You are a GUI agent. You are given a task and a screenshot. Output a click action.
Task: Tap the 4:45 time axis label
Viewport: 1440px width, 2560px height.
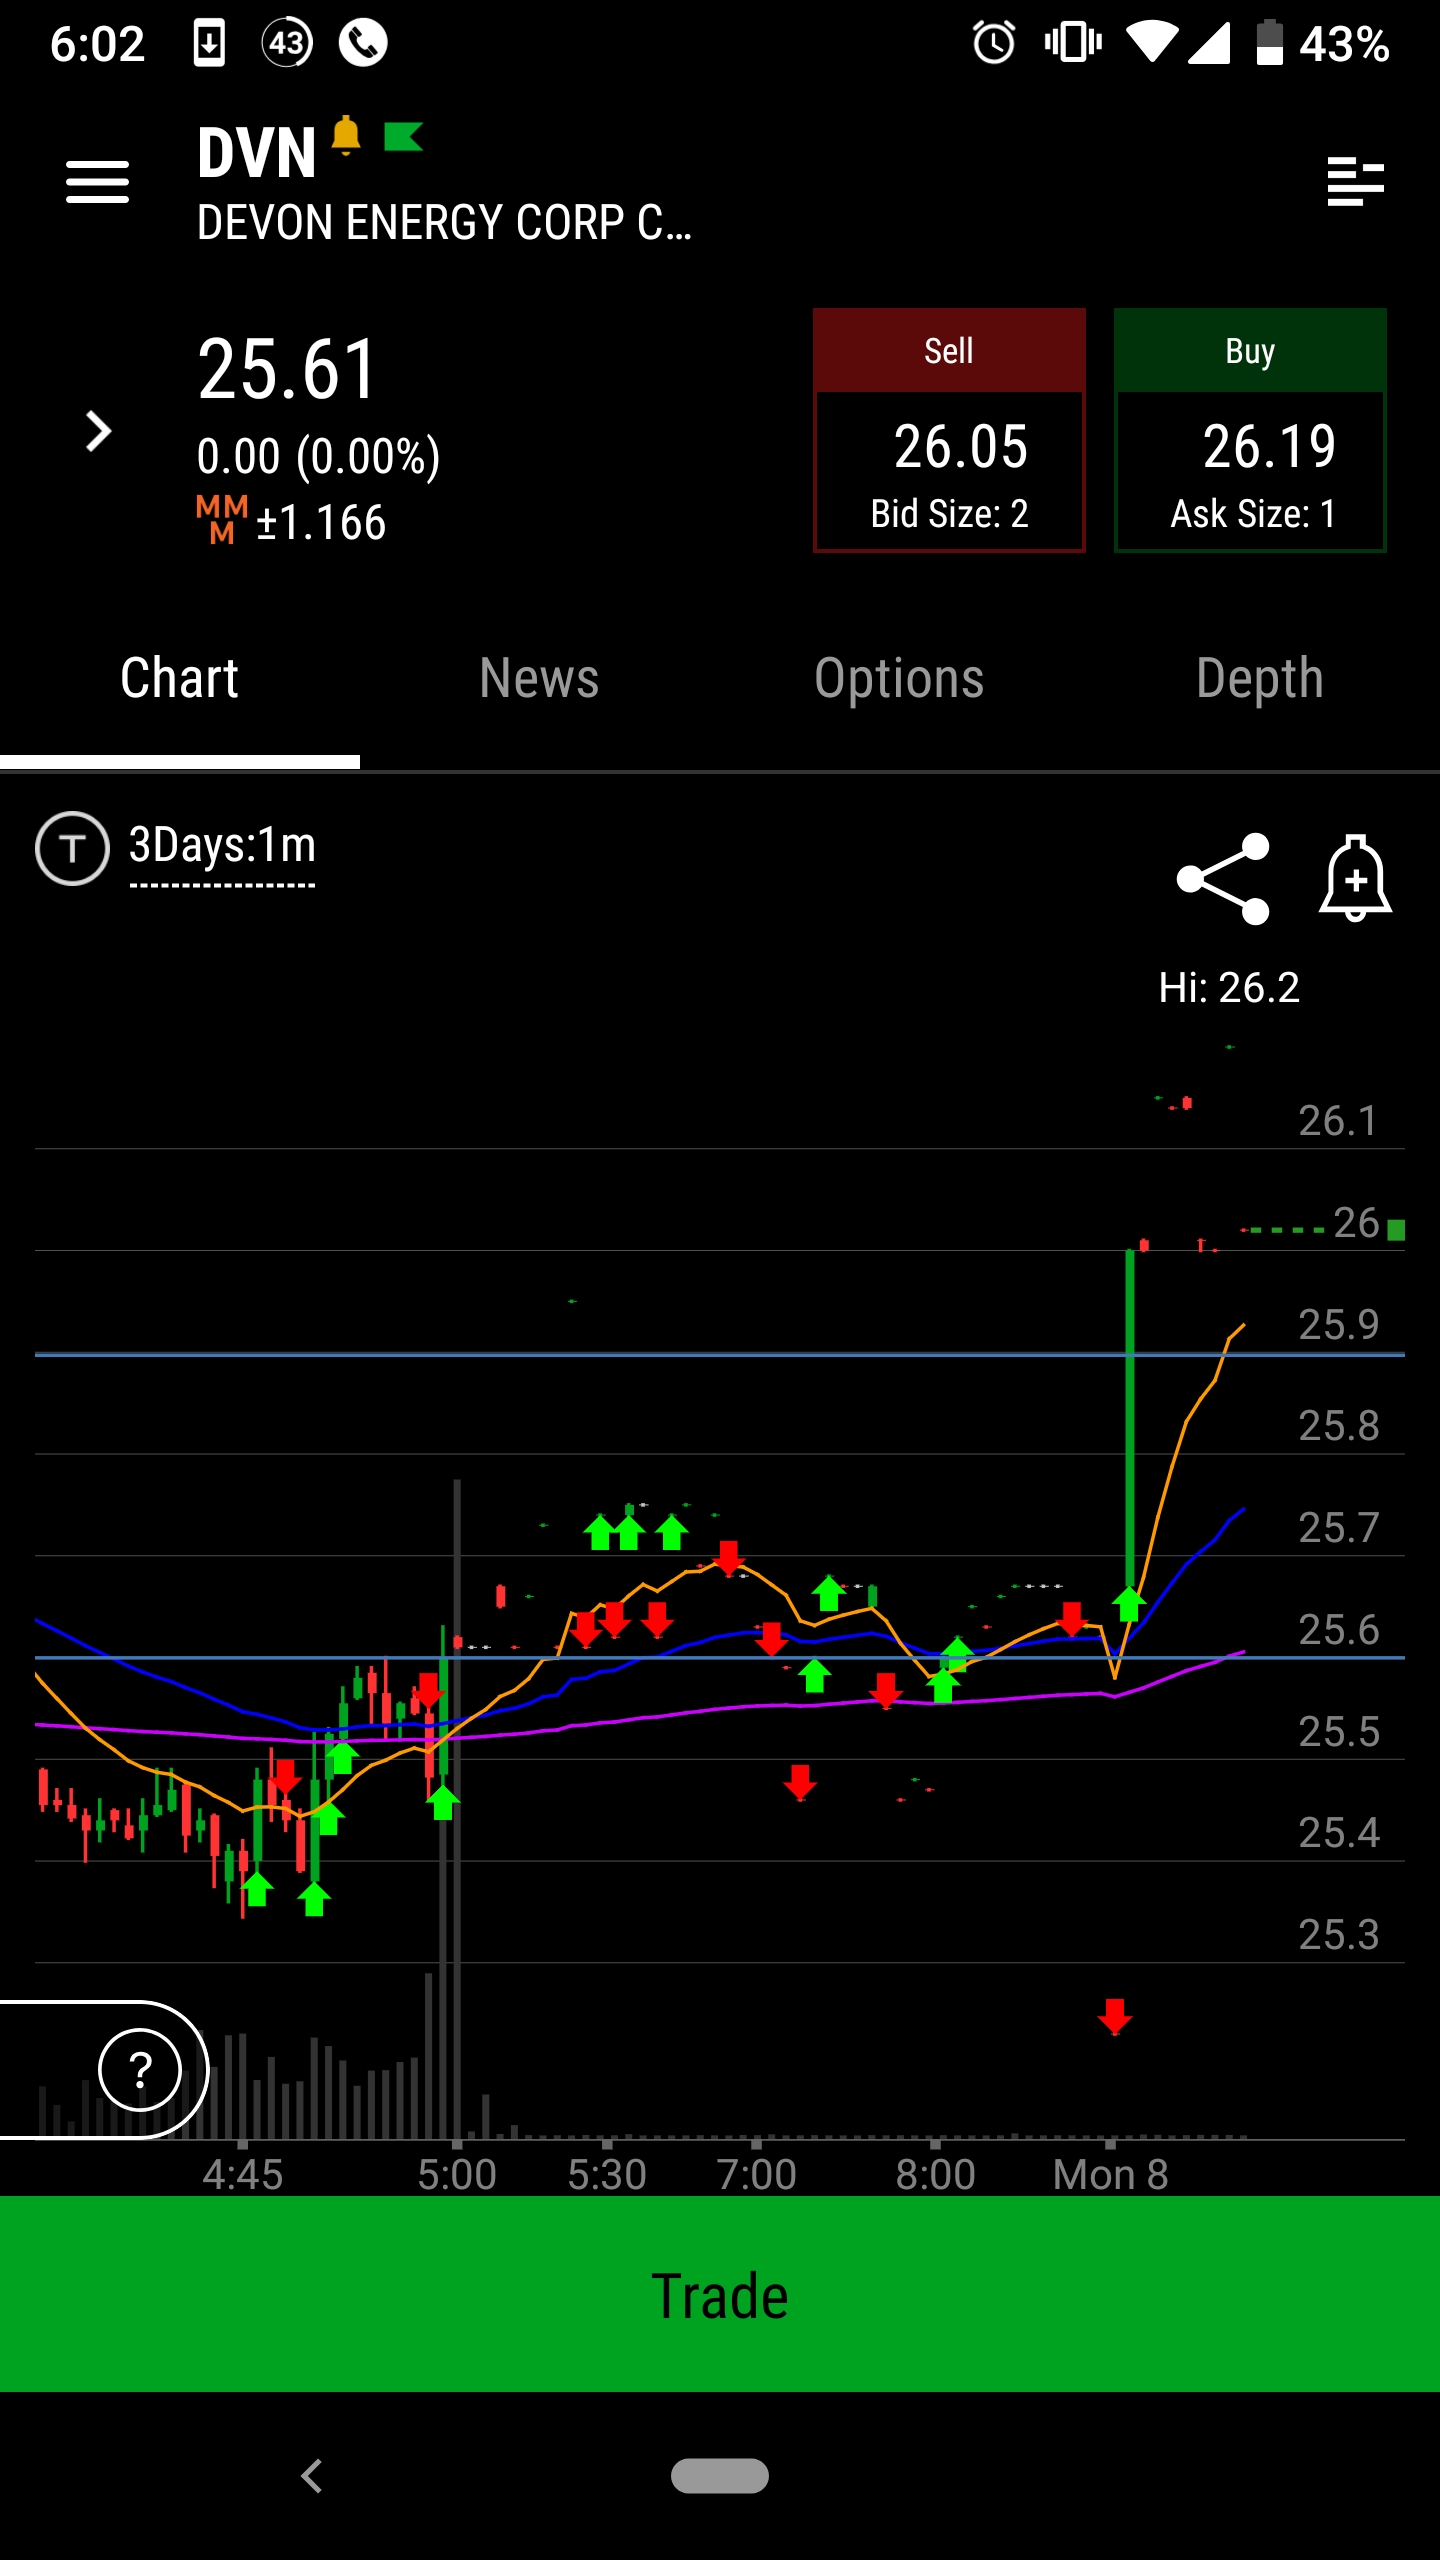click(243, 2175)
